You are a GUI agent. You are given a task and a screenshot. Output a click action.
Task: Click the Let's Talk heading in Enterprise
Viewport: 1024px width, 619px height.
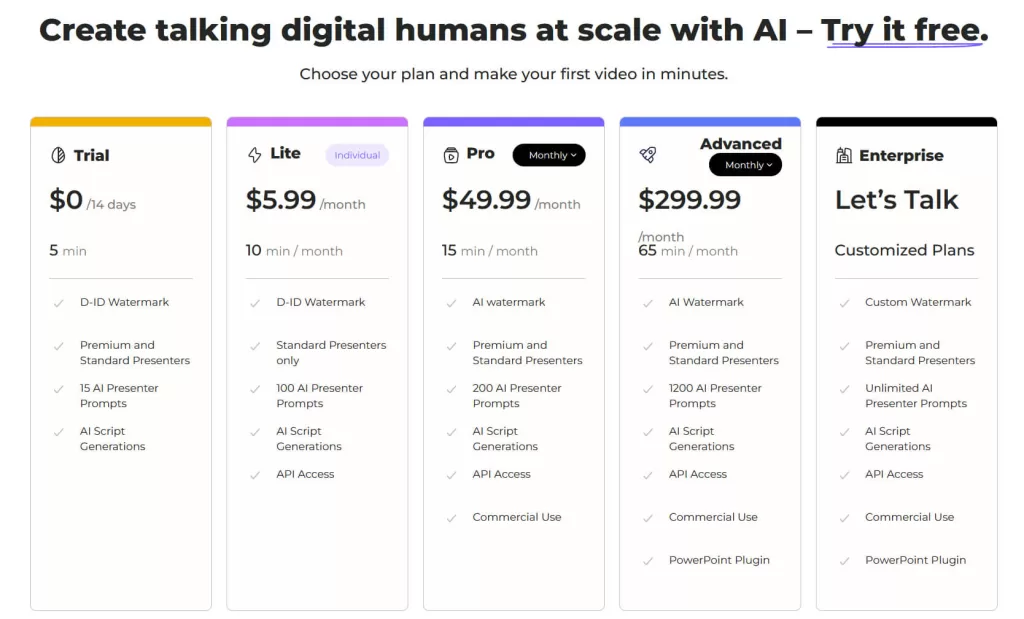click(897, 200)
